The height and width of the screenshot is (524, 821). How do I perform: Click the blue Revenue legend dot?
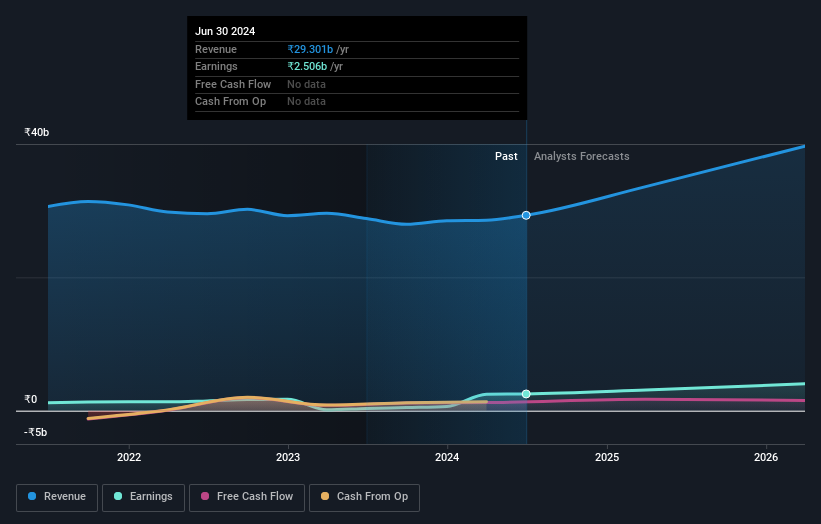tap(32, 496)
